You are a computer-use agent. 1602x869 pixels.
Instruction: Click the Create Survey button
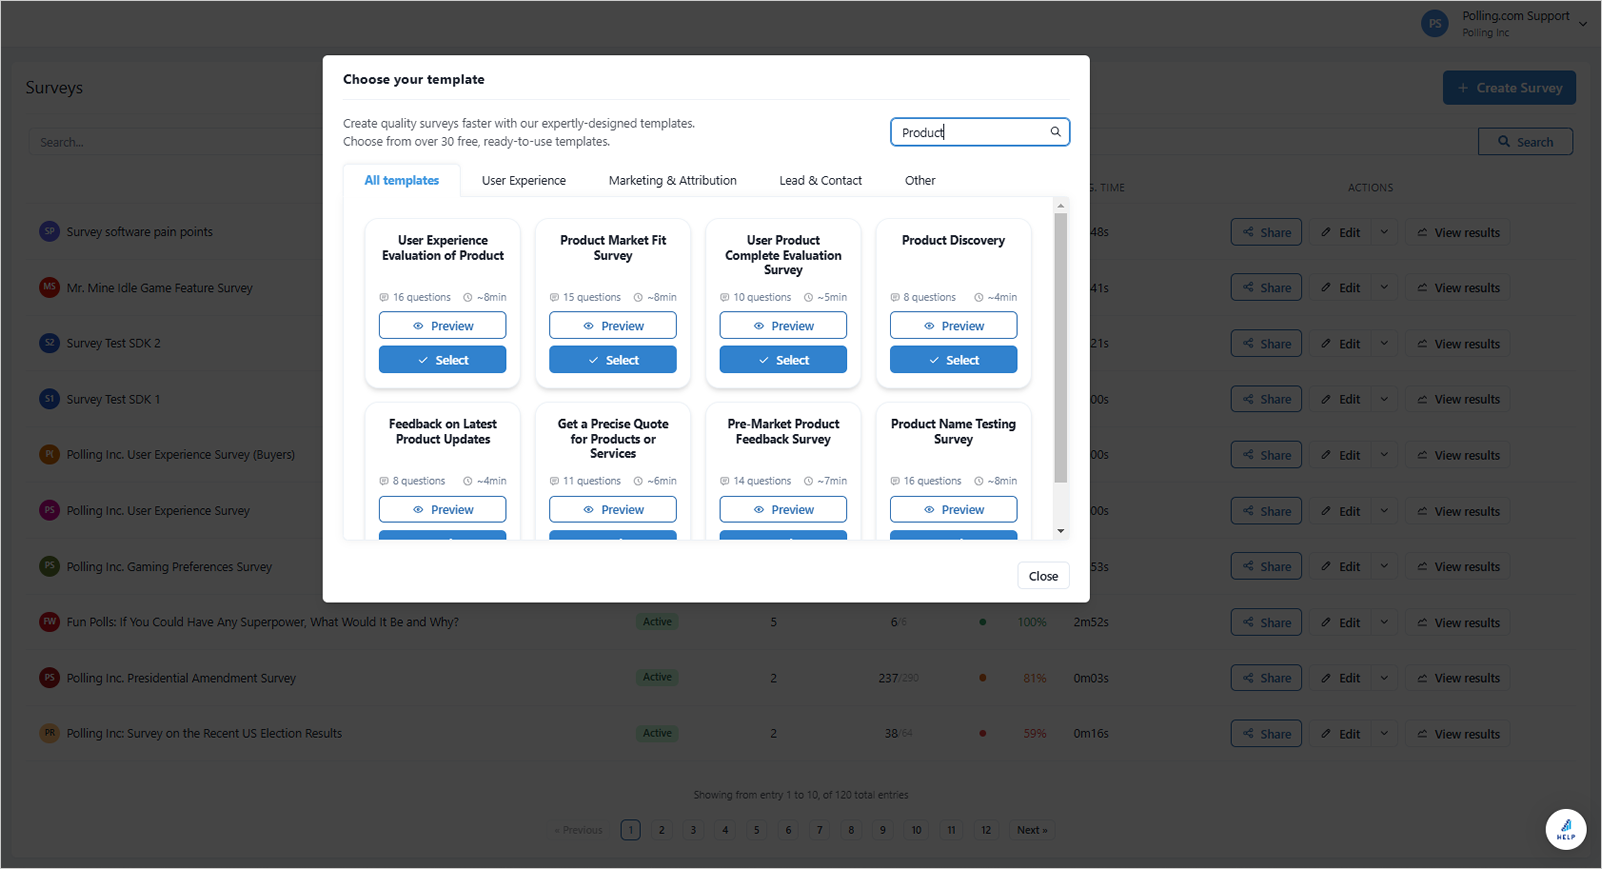(x=1509, y=88)
